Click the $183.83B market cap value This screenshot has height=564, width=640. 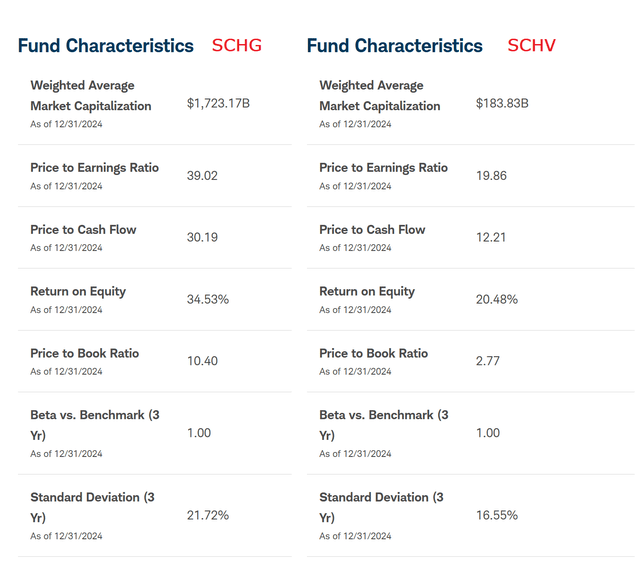(x=502, y=103)
